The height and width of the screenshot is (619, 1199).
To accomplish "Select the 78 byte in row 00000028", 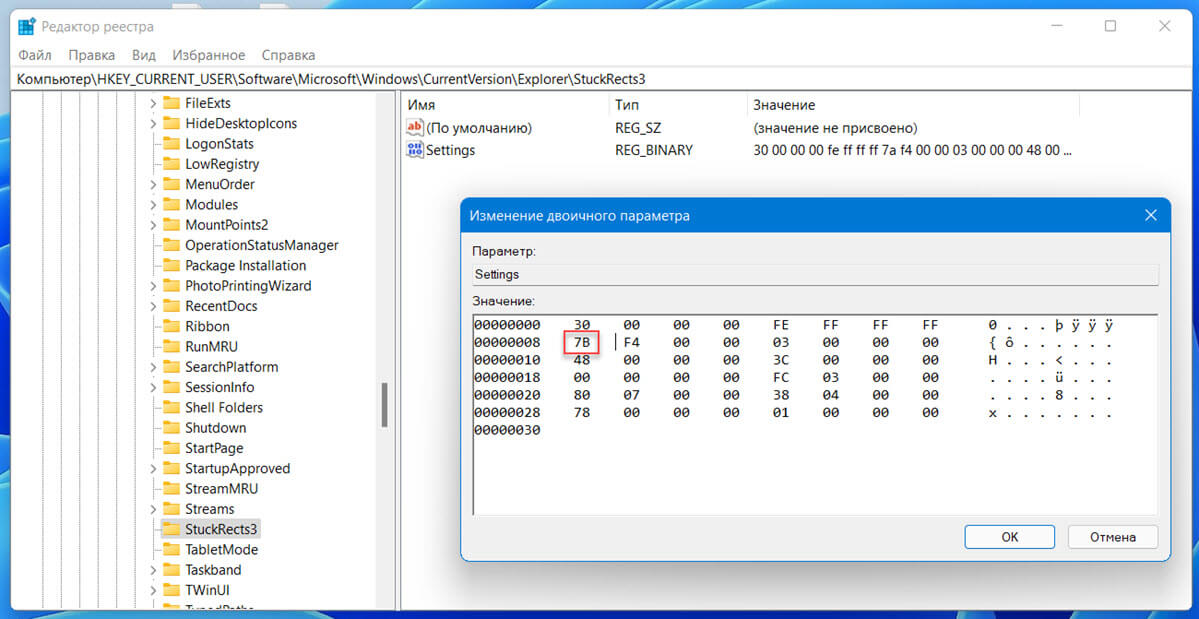I will [x=581, y=413].
